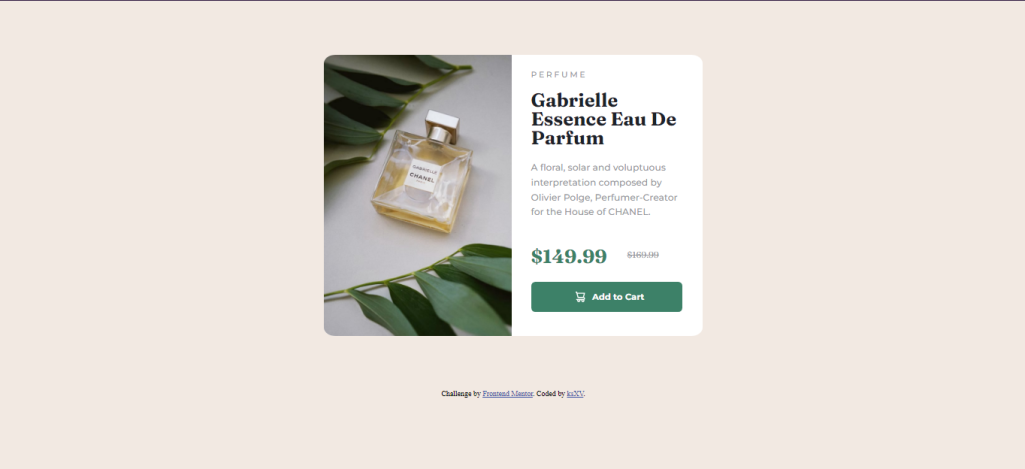The image size is (1025, 469).
Task: Add the perfume to cart
Action: coord(606,297)
